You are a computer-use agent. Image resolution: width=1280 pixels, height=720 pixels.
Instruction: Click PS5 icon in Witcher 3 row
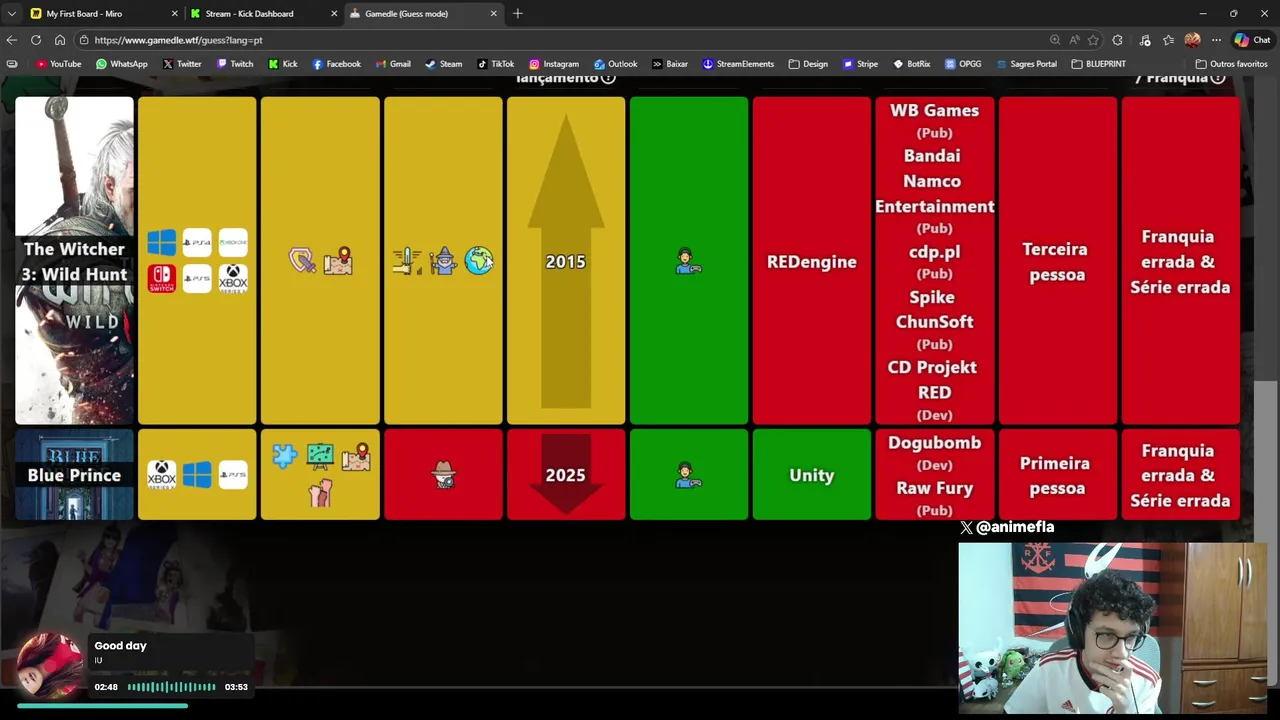click(197, 278)
